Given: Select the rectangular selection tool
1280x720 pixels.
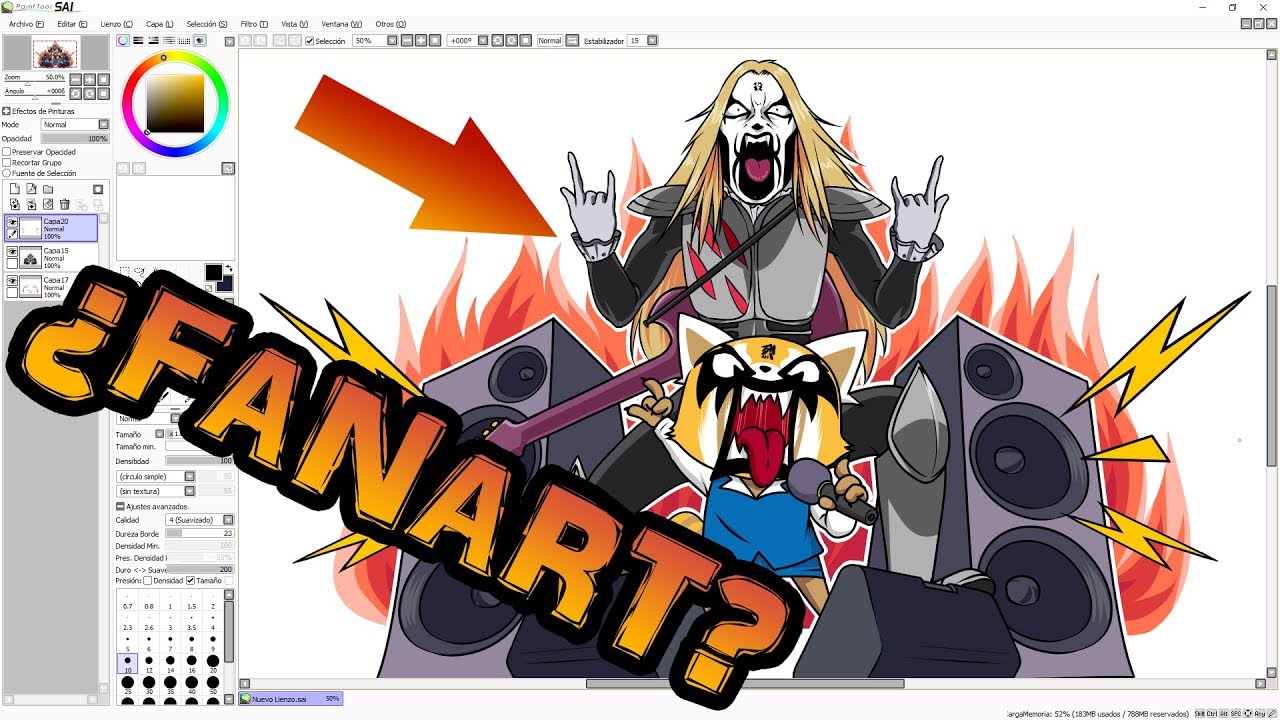Looking at the screenshot, I should click(125, 270).
